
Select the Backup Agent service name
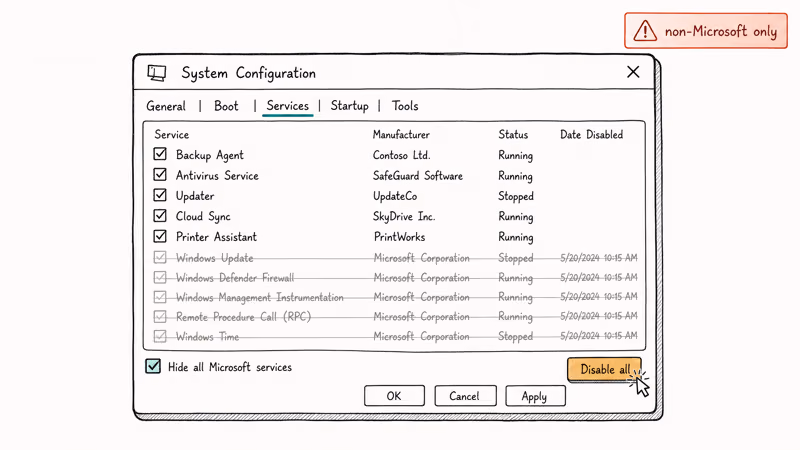tap(210, 155)
